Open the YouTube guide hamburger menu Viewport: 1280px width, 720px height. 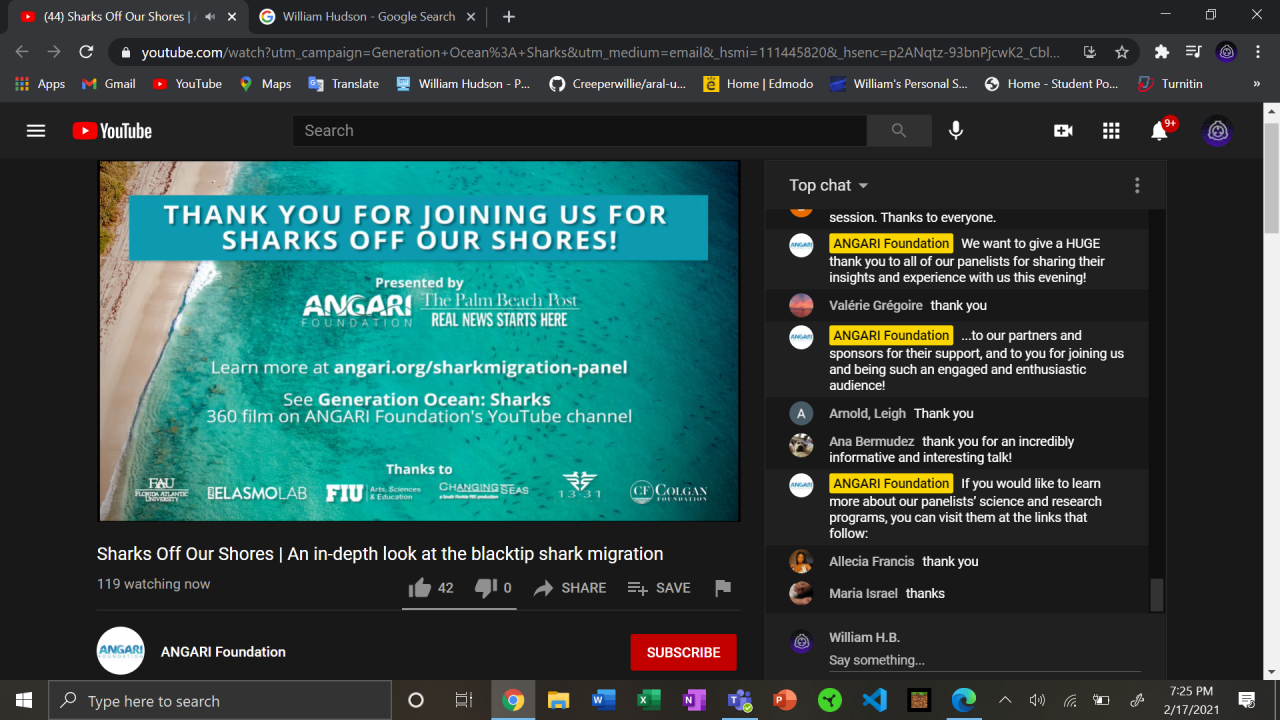click(36, 131)
